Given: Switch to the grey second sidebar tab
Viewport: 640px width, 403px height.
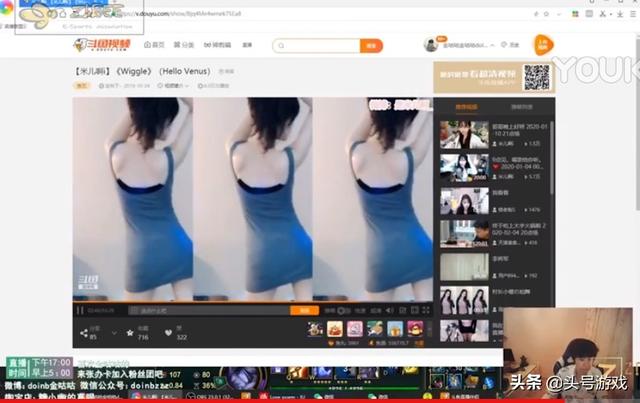Looking at the screenshot, I should [x=521, y=107].
